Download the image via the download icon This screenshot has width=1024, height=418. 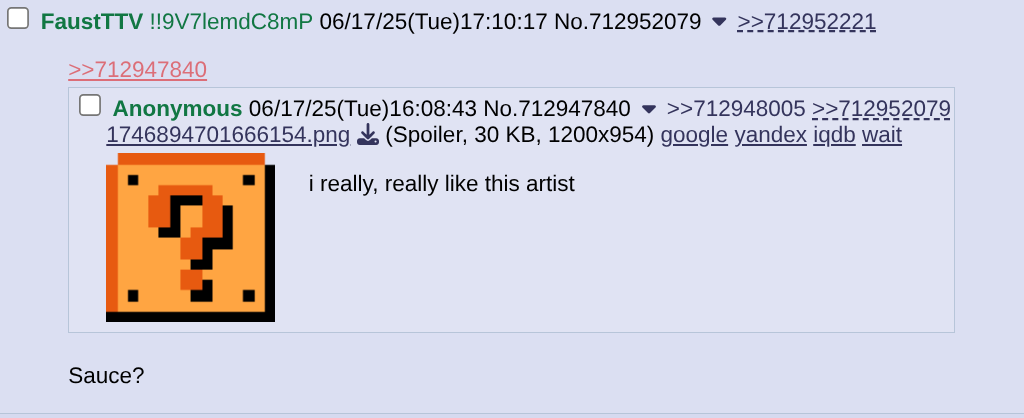pos(368,135)
